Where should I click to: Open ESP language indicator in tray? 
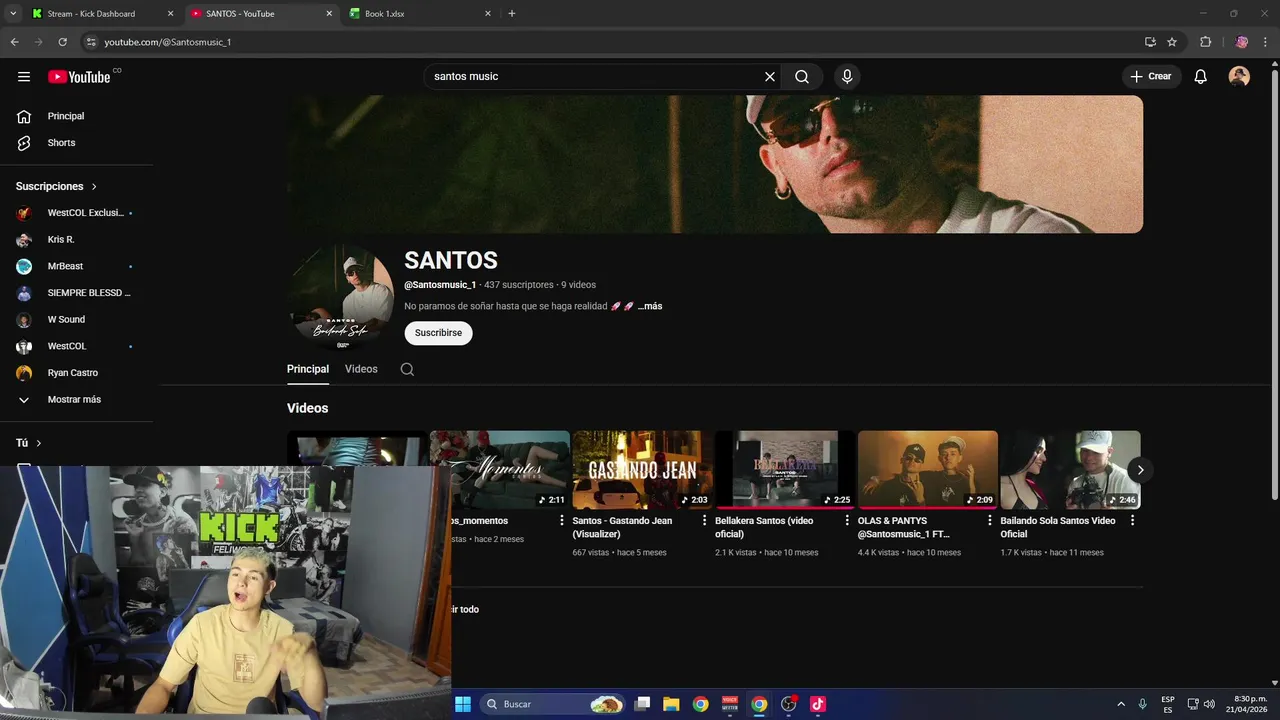coord(1168,704)
